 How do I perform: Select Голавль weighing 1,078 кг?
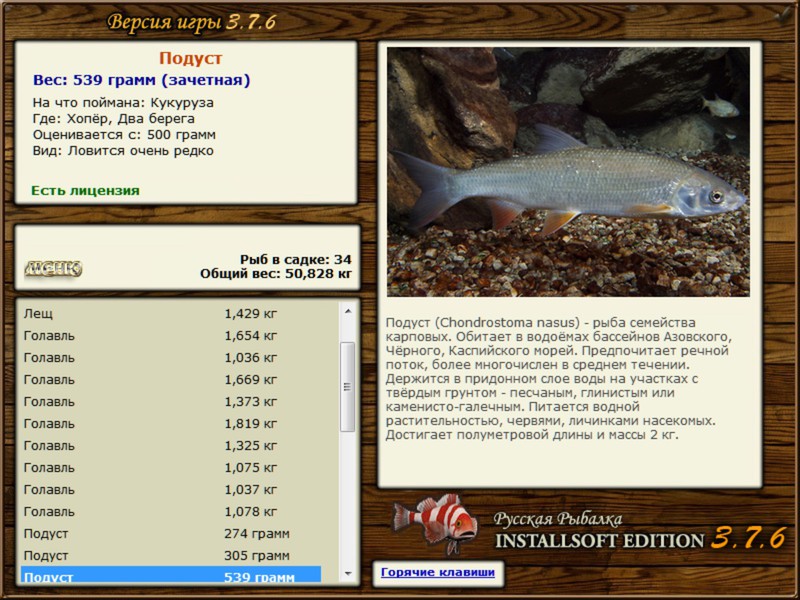tap(170, 512)
